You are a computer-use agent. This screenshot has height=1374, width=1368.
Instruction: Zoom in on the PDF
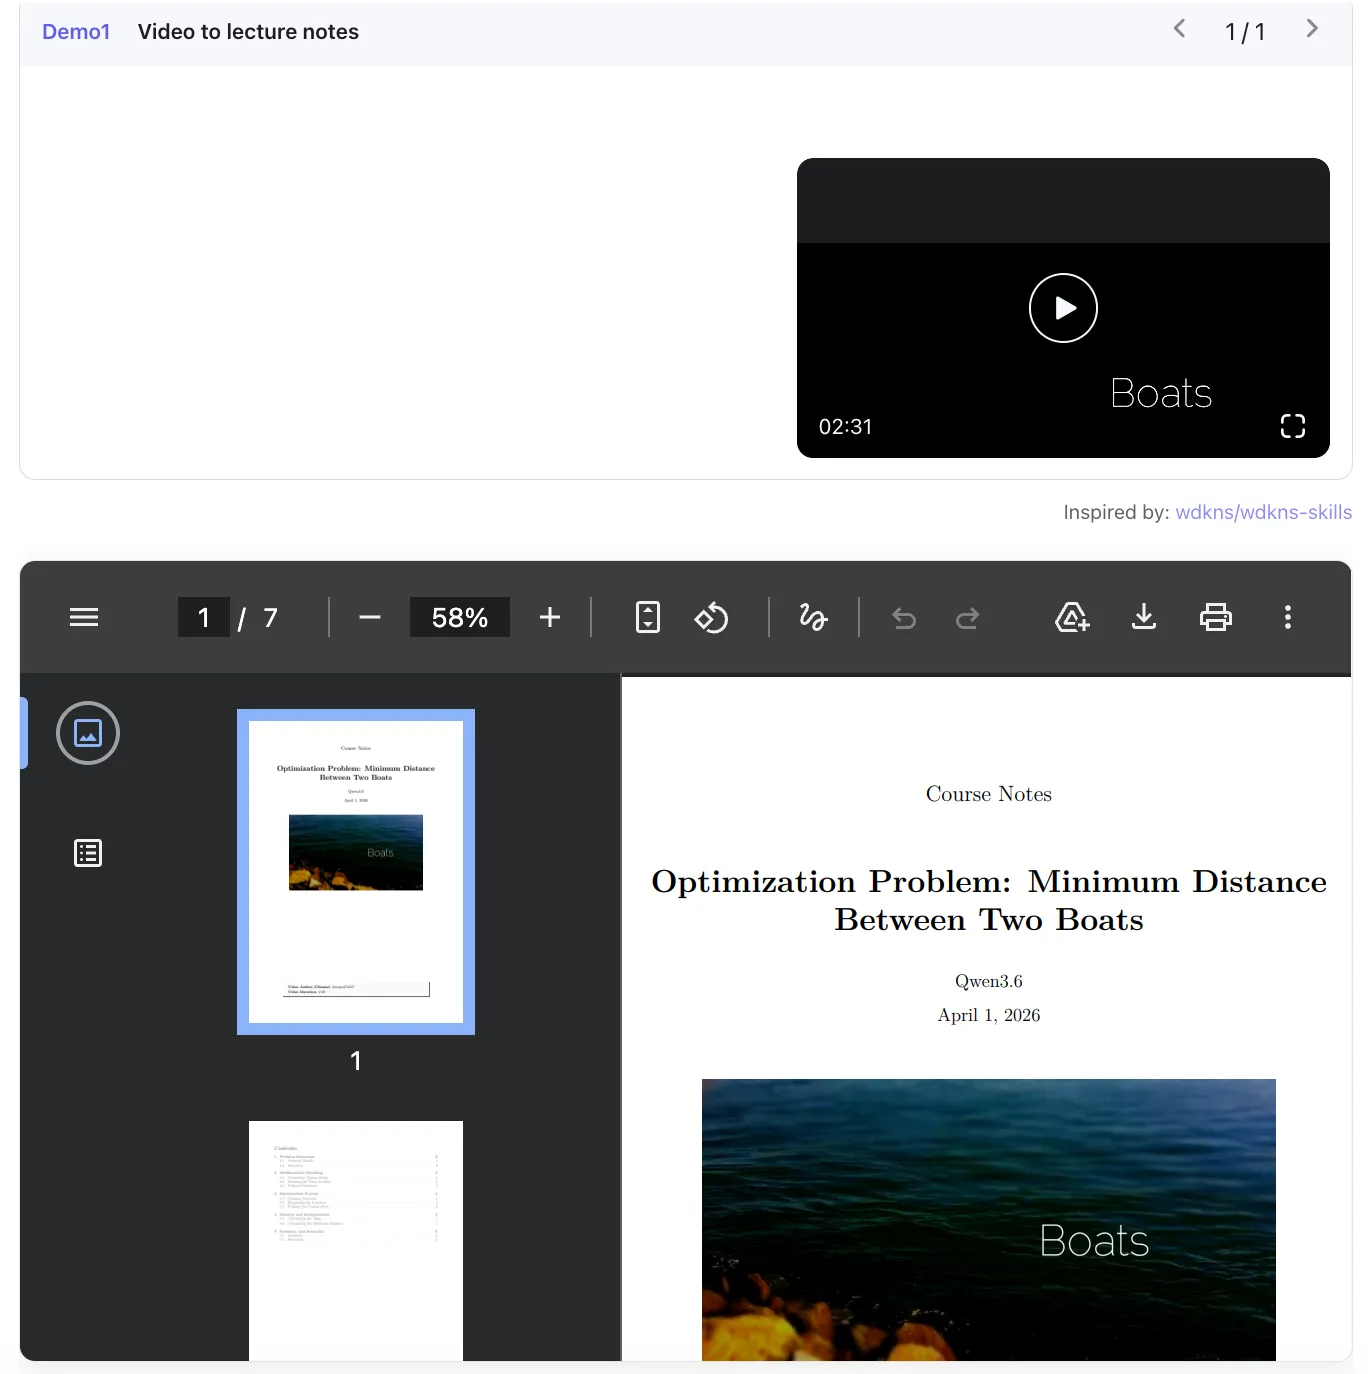[550, 617]
